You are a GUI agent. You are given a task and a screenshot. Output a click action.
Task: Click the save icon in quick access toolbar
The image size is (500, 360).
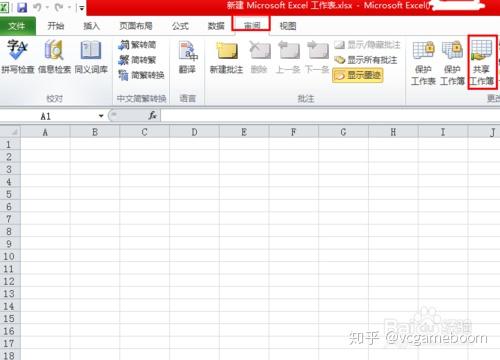22,7
